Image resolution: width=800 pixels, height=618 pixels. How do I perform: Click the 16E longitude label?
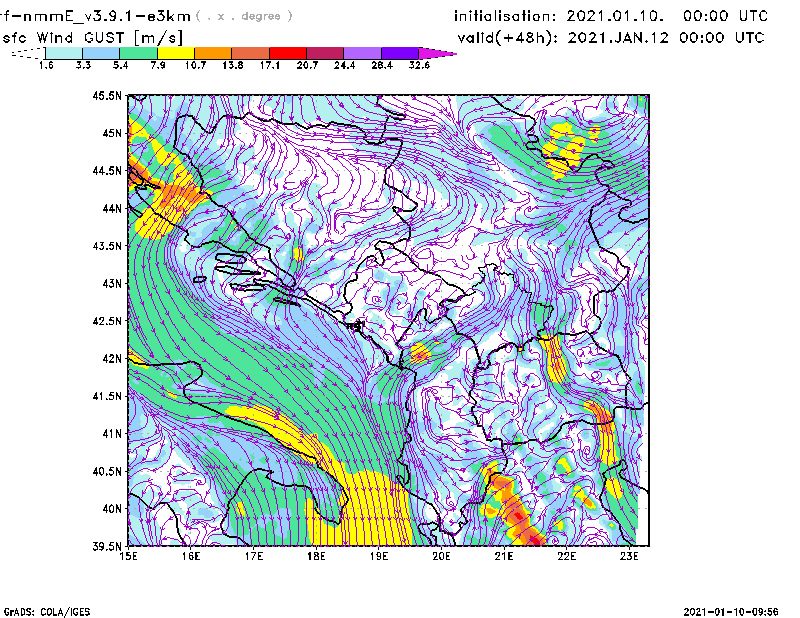(x=191, y=557)
